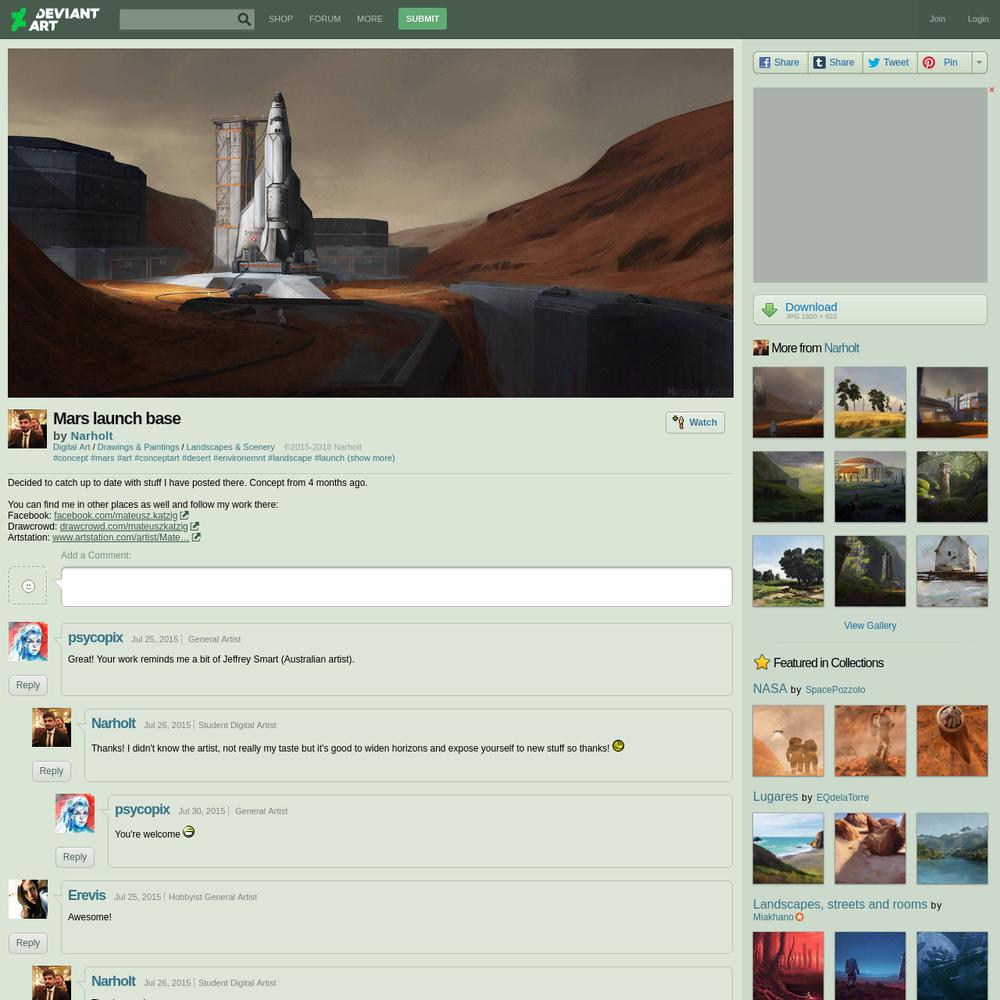Click the #mars tag

102,458
